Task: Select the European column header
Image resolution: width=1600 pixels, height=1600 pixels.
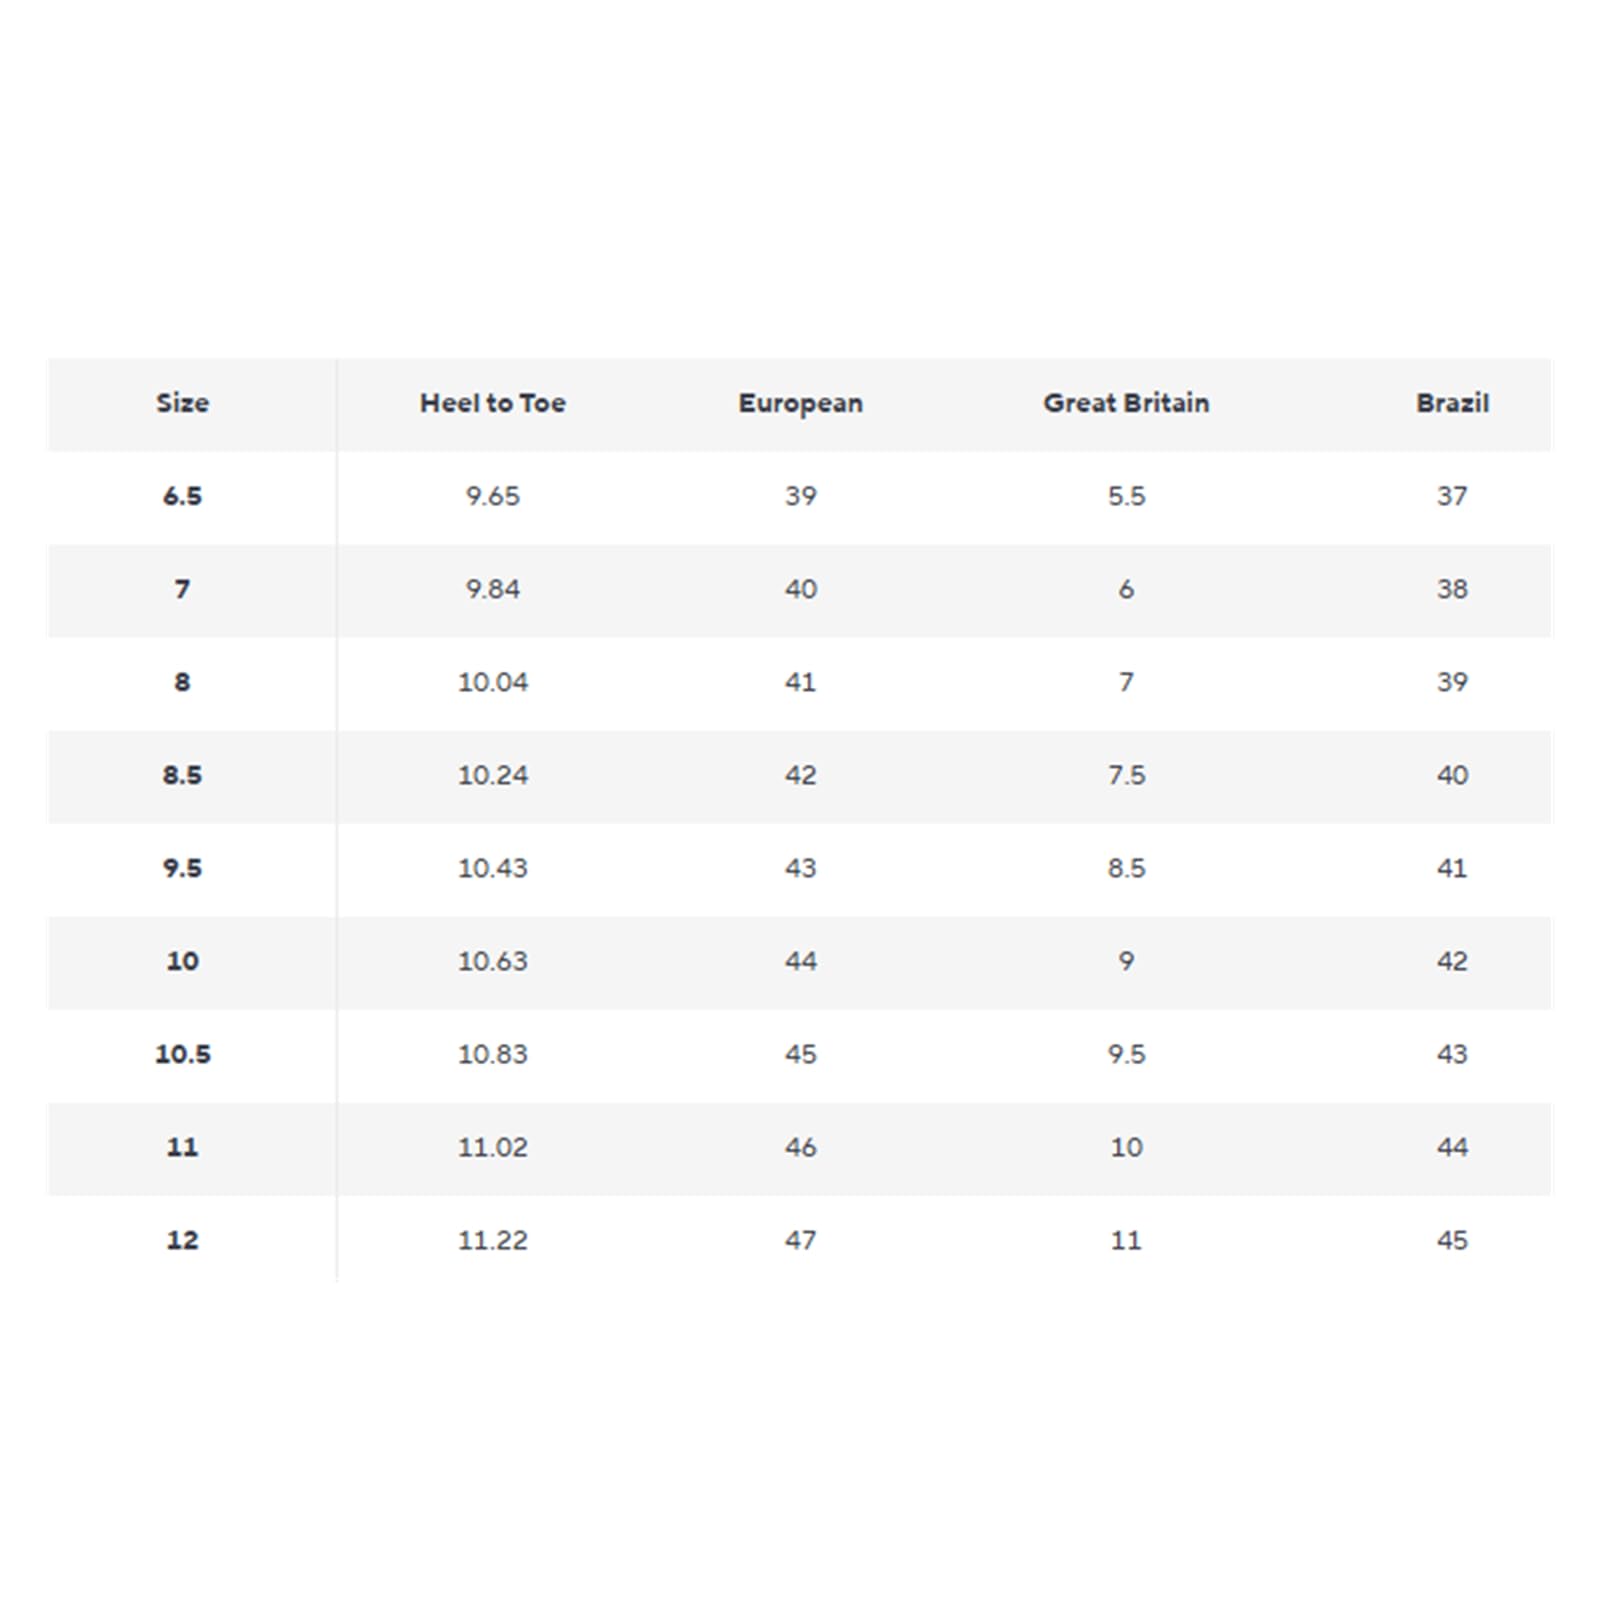Action: [x=801, y=404]
